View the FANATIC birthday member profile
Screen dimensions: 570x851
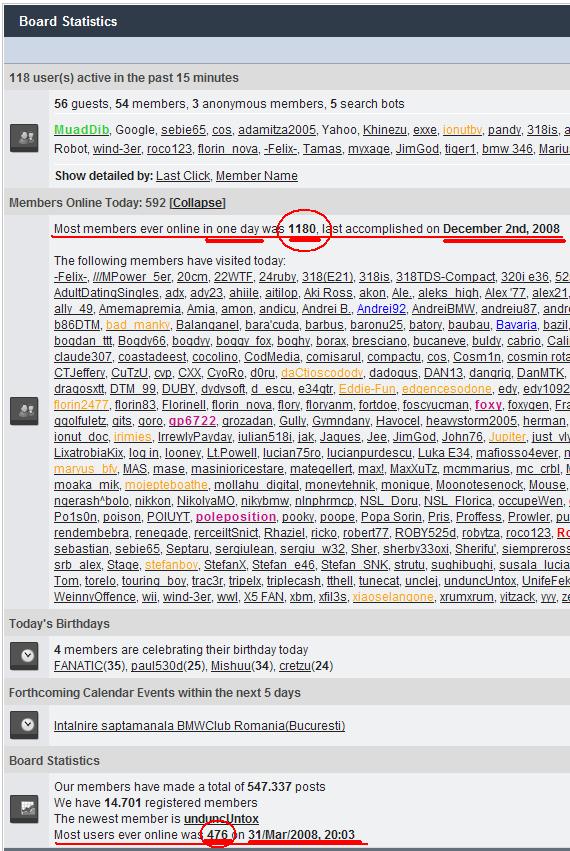click(78, 666)
